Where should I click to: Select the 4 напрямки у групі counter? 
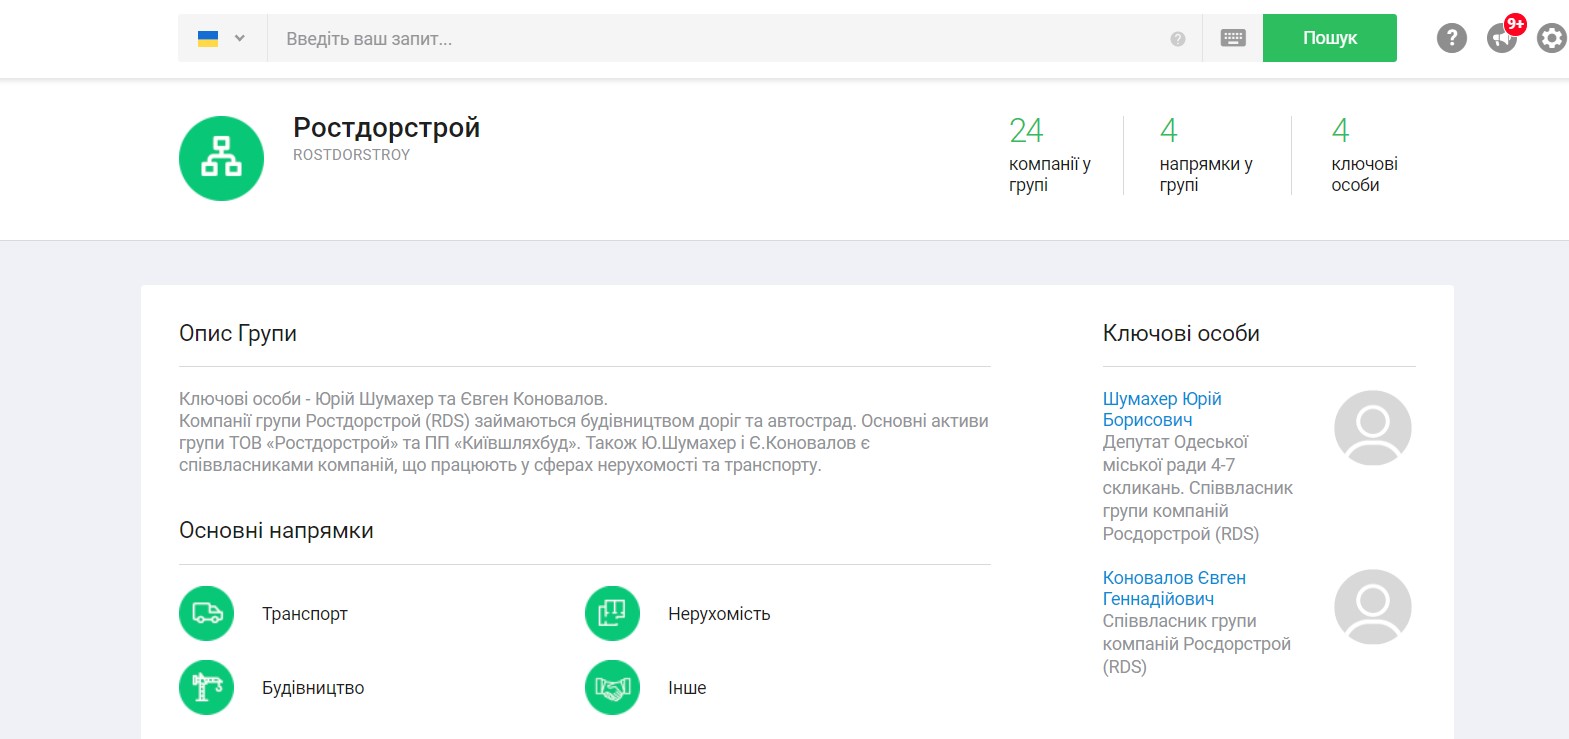[1205, 155]
